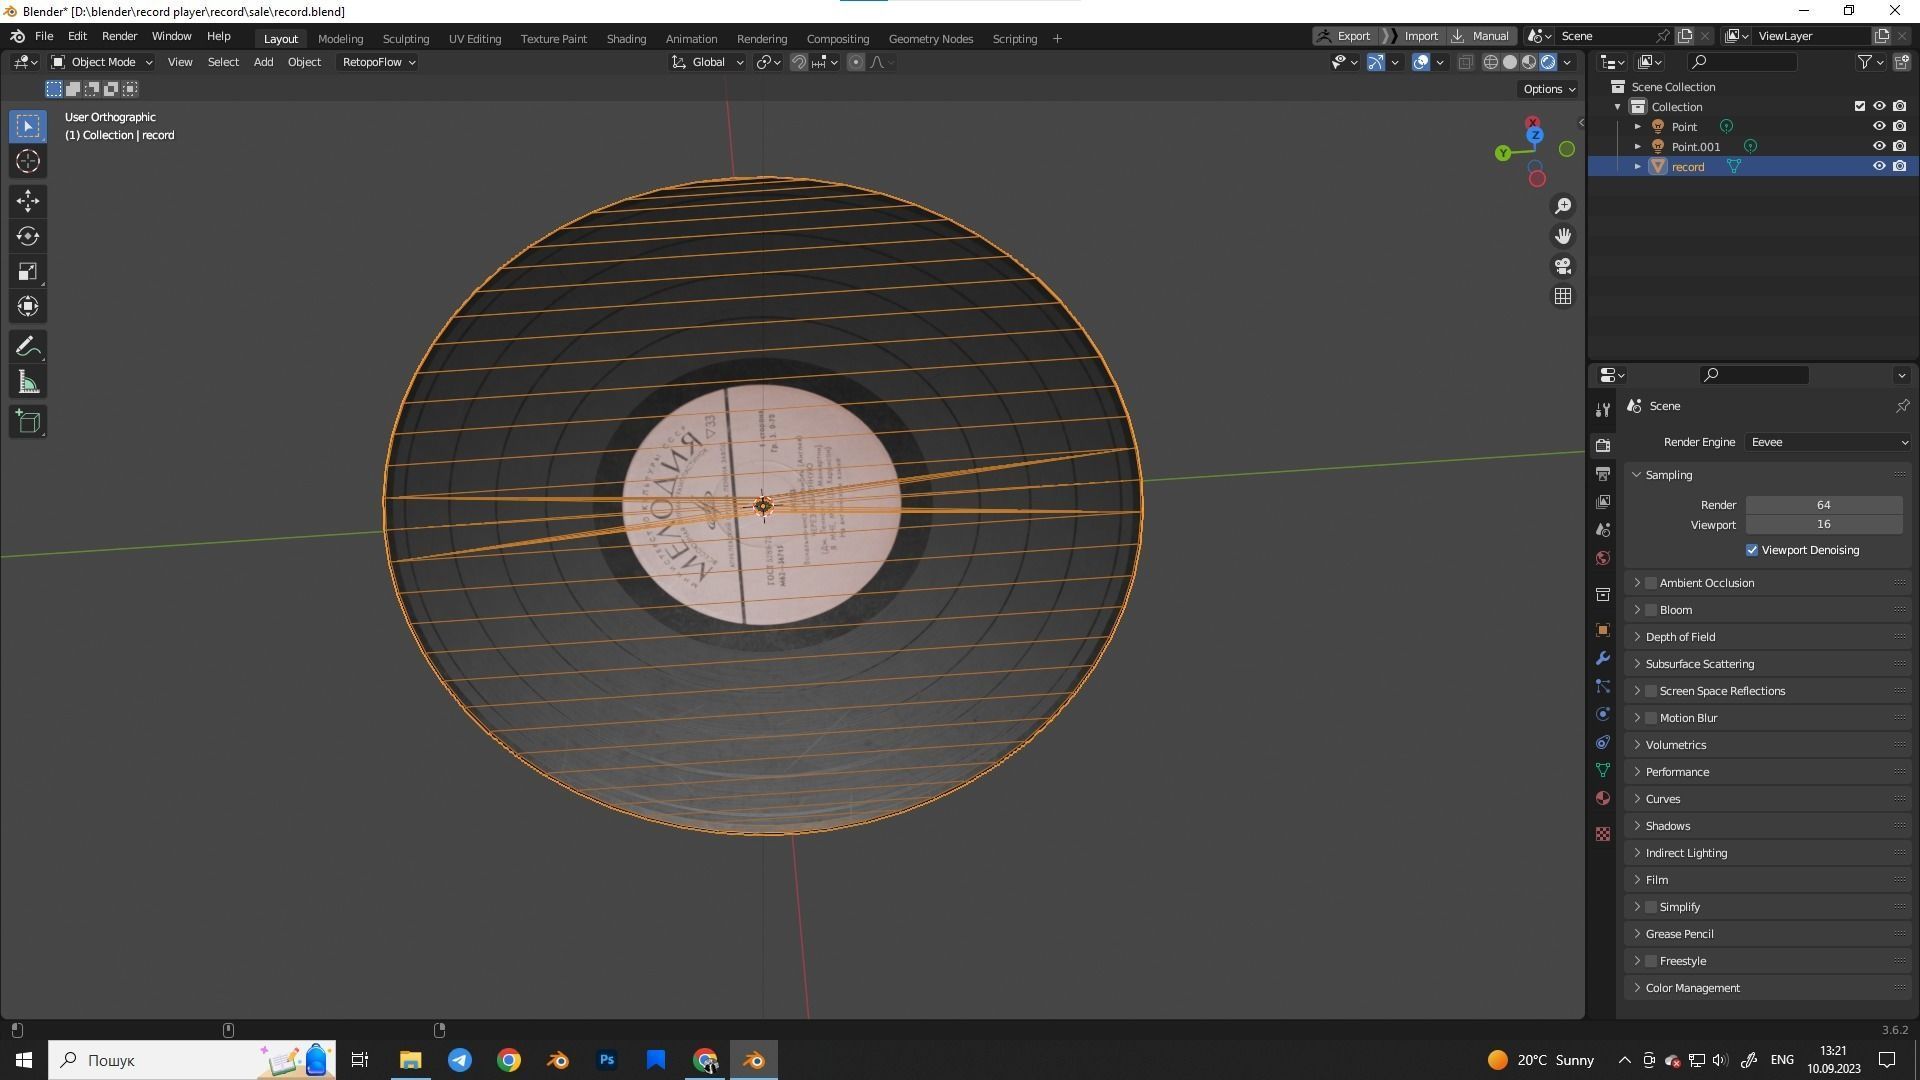Viewport: 1920px width, 1080px height.
Task: Switch to rendered viewport shading
Action: pos(1548,62)
